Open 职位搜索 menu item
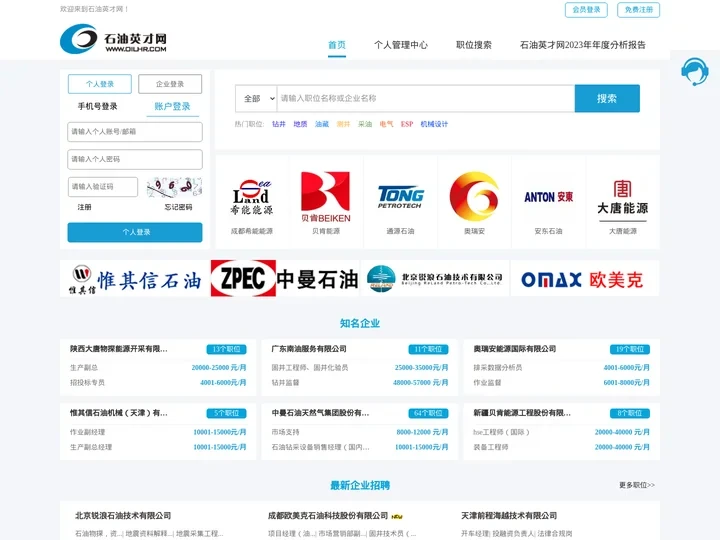 (473, 45)
